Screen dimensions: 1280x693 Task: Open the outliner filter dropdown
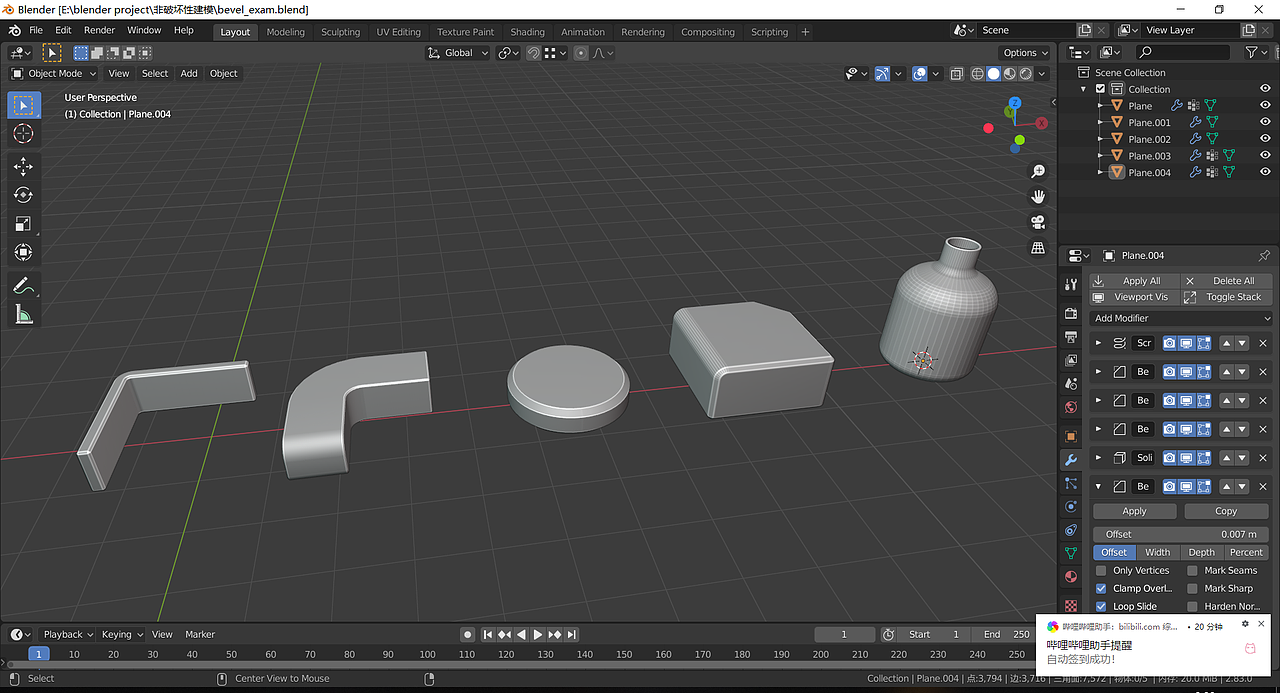coord(1256,52)
